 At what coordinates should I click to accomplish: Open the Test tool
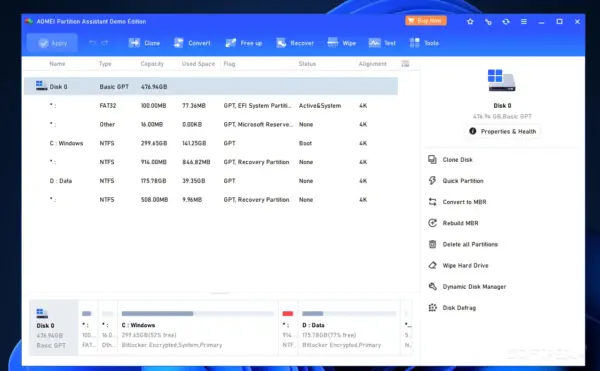382,43
